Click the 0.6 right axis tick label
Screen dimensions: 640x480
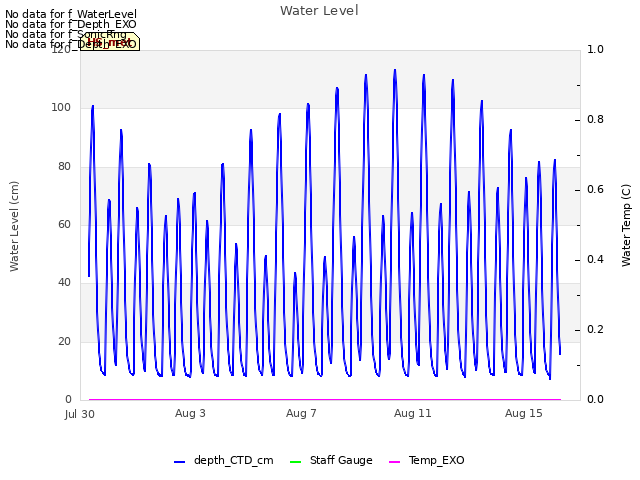click(x=595, y=189)
